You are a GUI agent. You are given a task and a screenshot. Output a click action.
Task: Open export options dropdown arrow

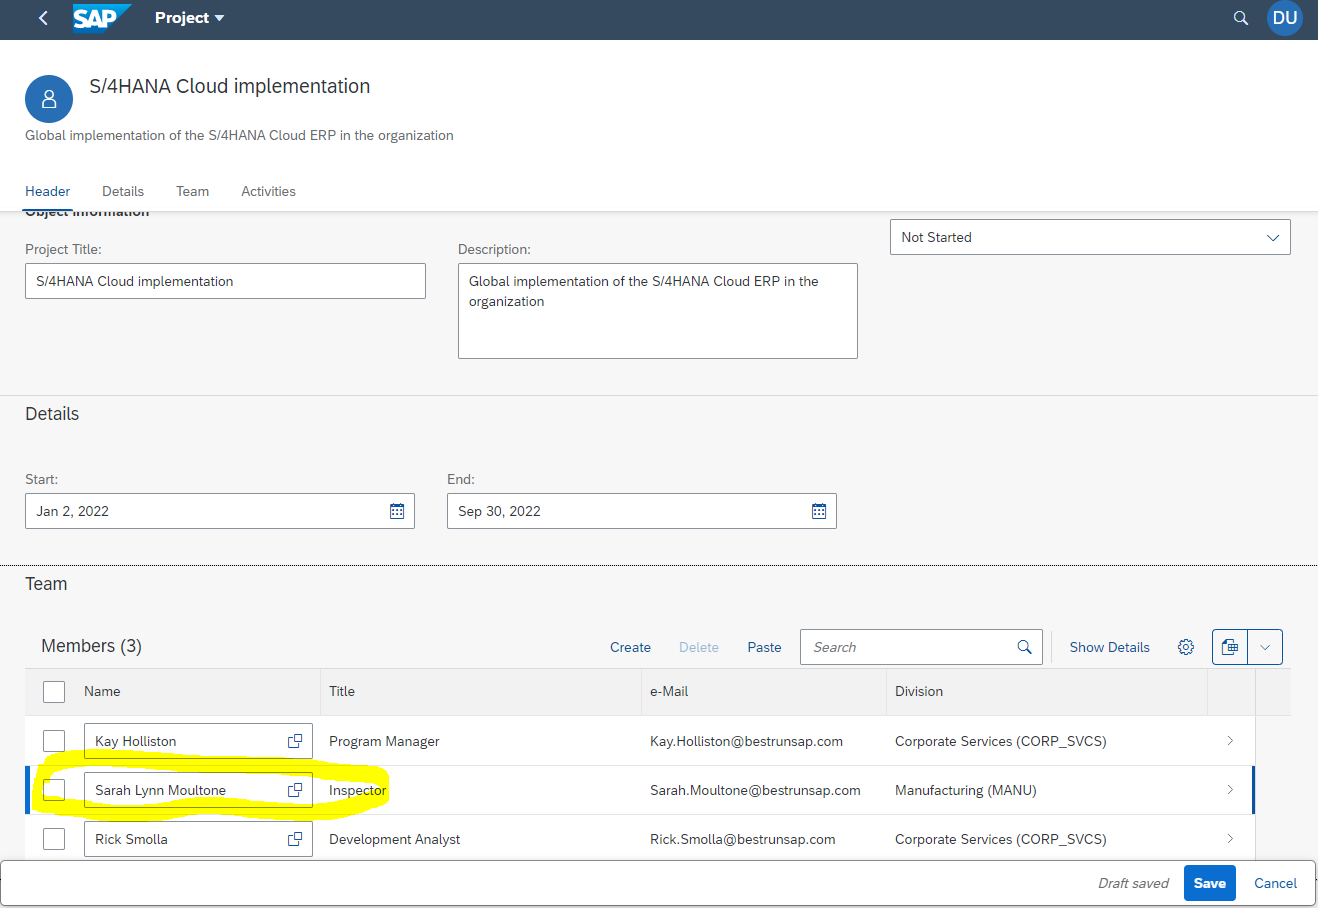[1265, 647]
